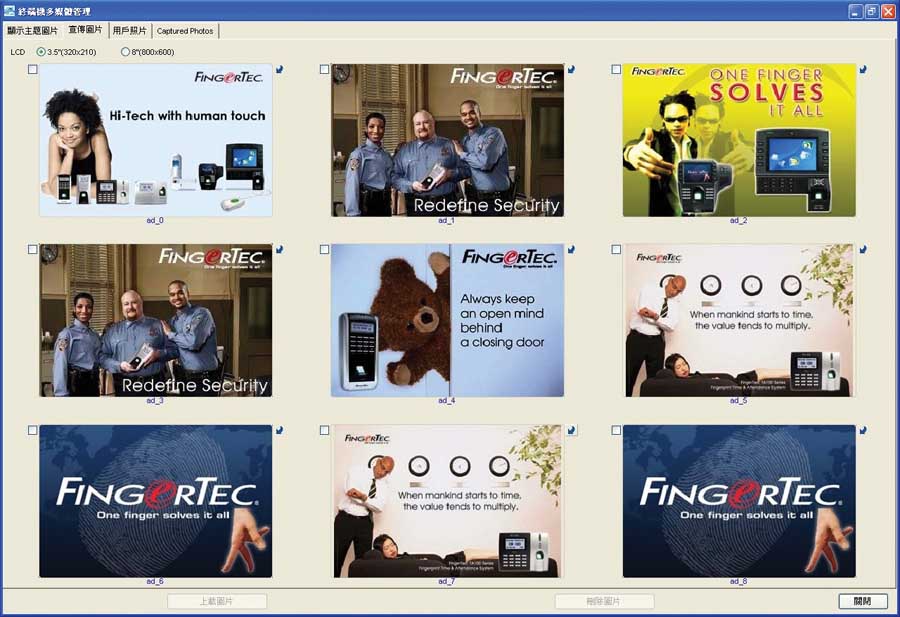Viewport: 900px width, 617px height.
Task: Click the blue arrow icon beside ad_1
Action: click(x=572, y=69)
